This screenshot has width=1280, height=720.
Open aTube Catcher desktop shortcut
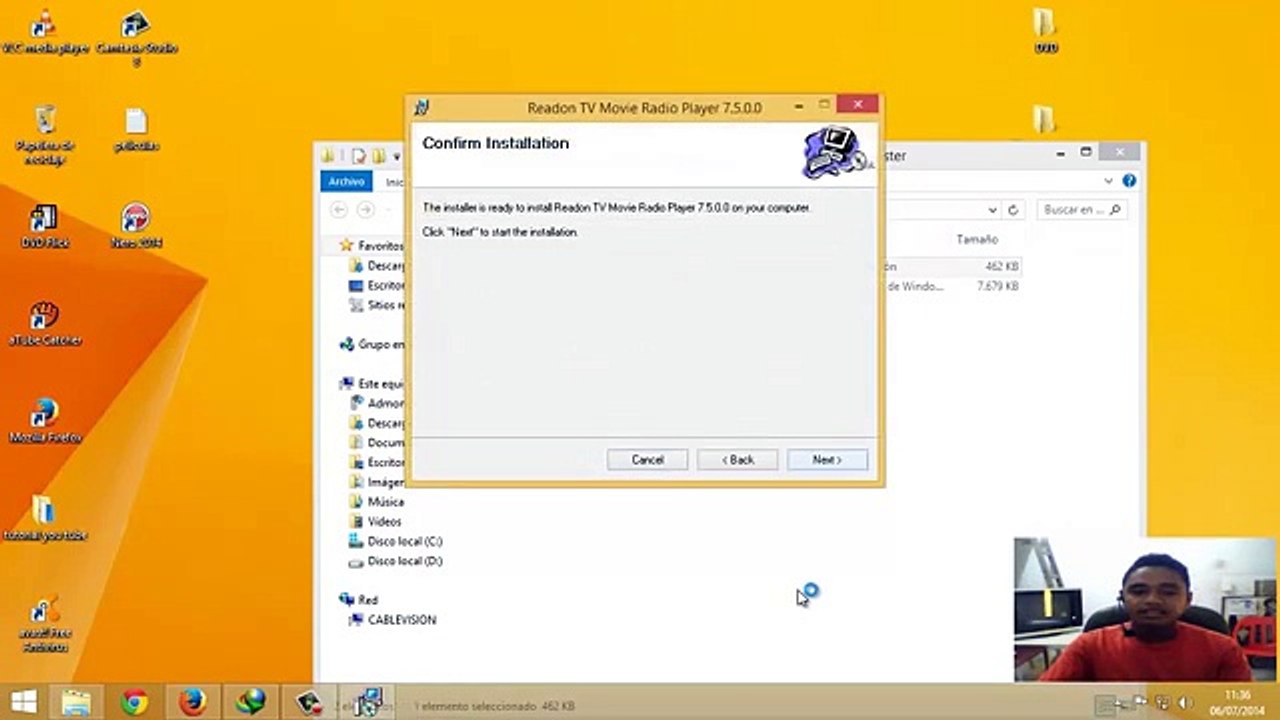pos(44,323)
